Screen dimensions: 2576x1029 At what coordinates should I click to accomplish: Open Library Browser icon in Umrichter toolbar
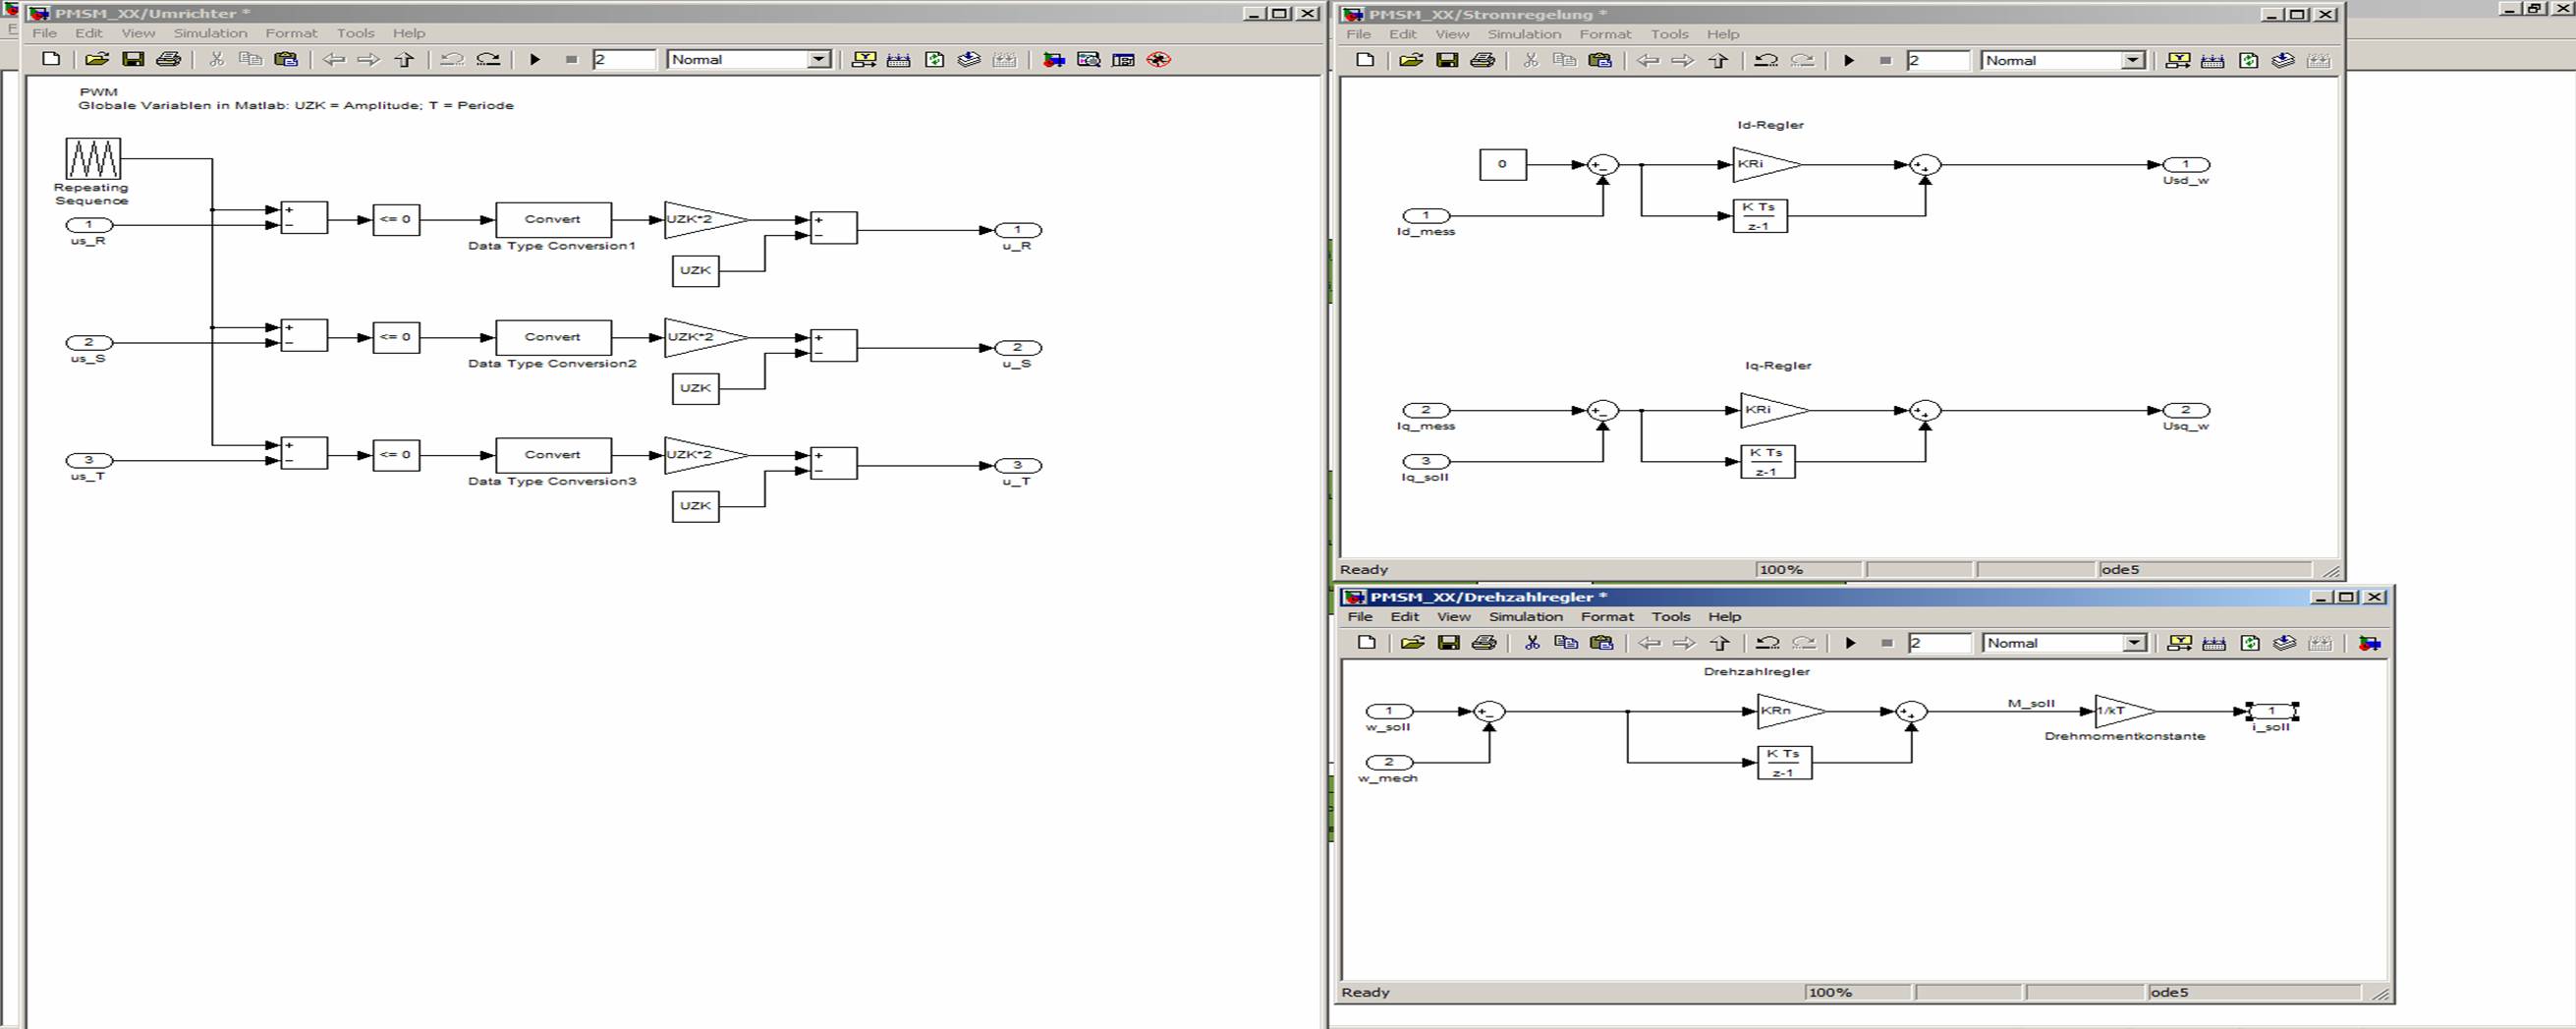pos(1053,60)
